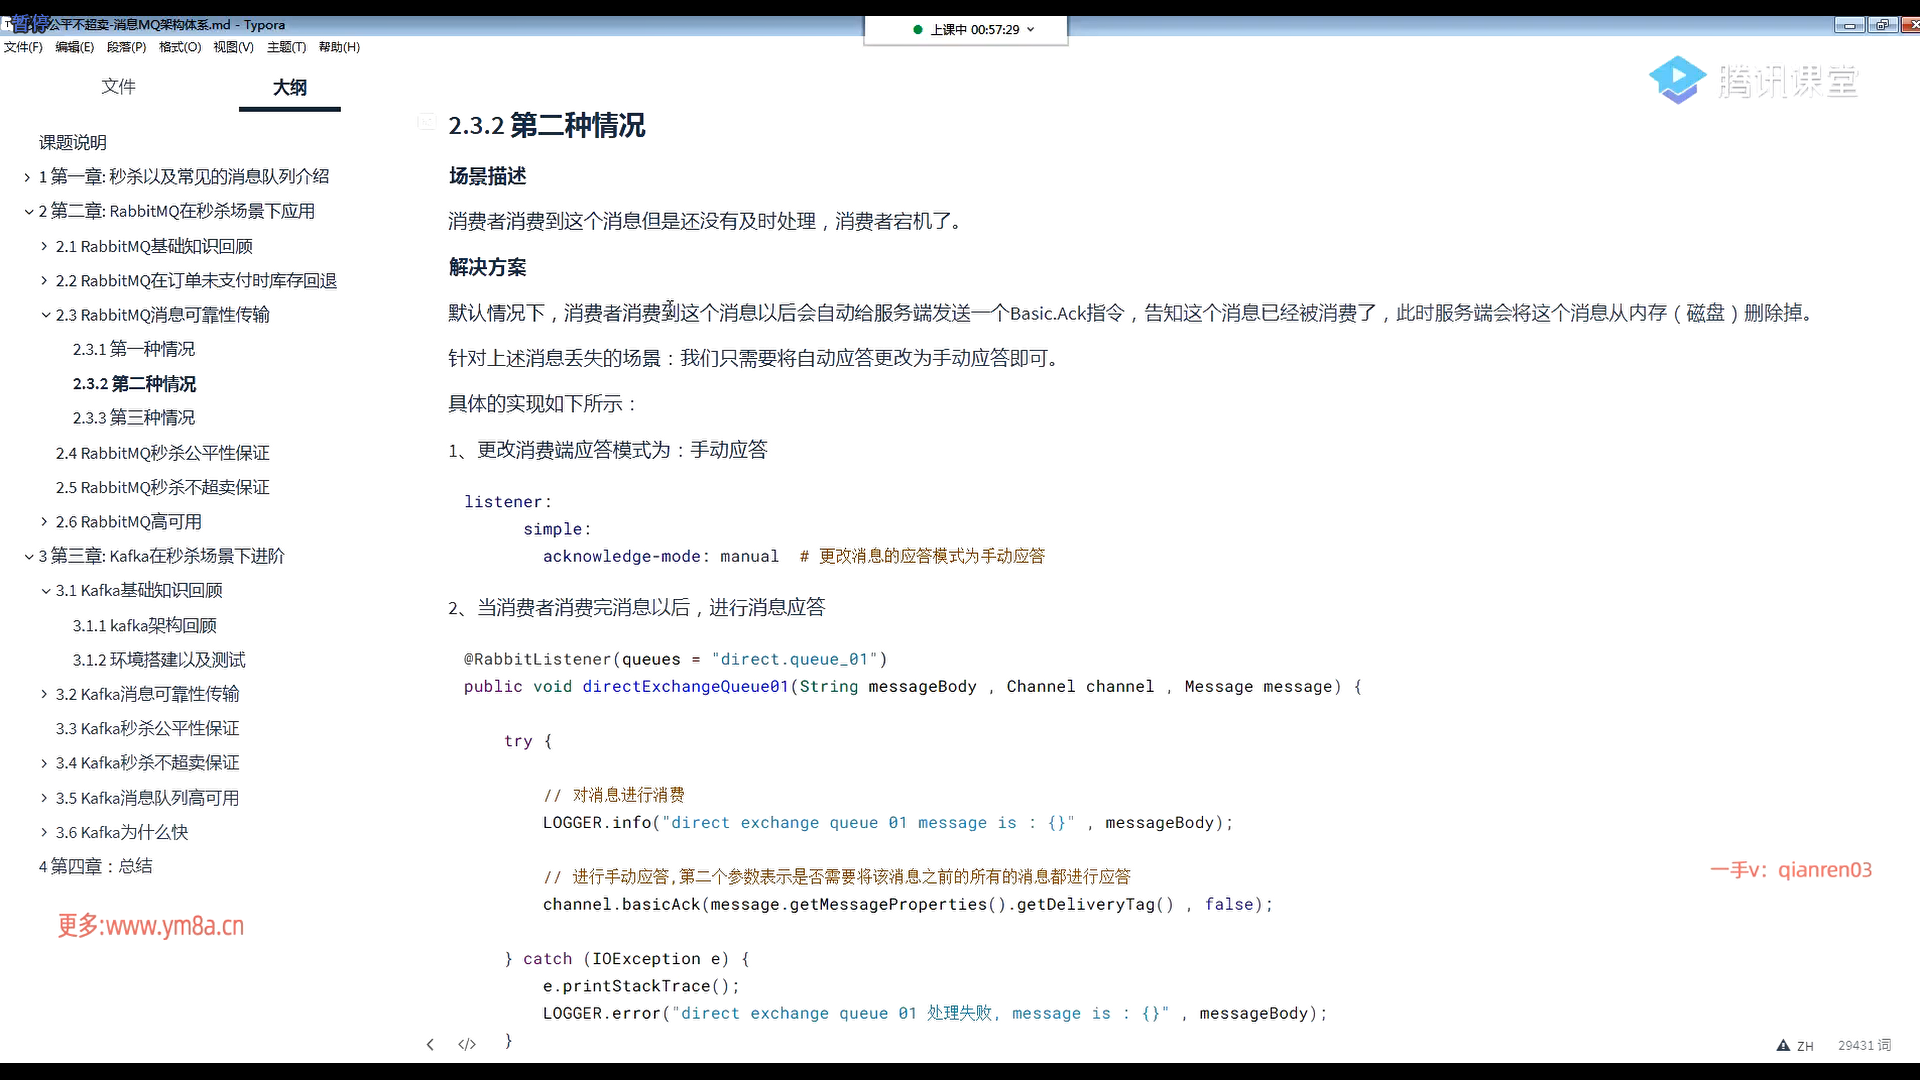Click the 29431 词 word count
Screen dimensions: 1920x1080
pyautogui.click(x=1864, y=1046)
